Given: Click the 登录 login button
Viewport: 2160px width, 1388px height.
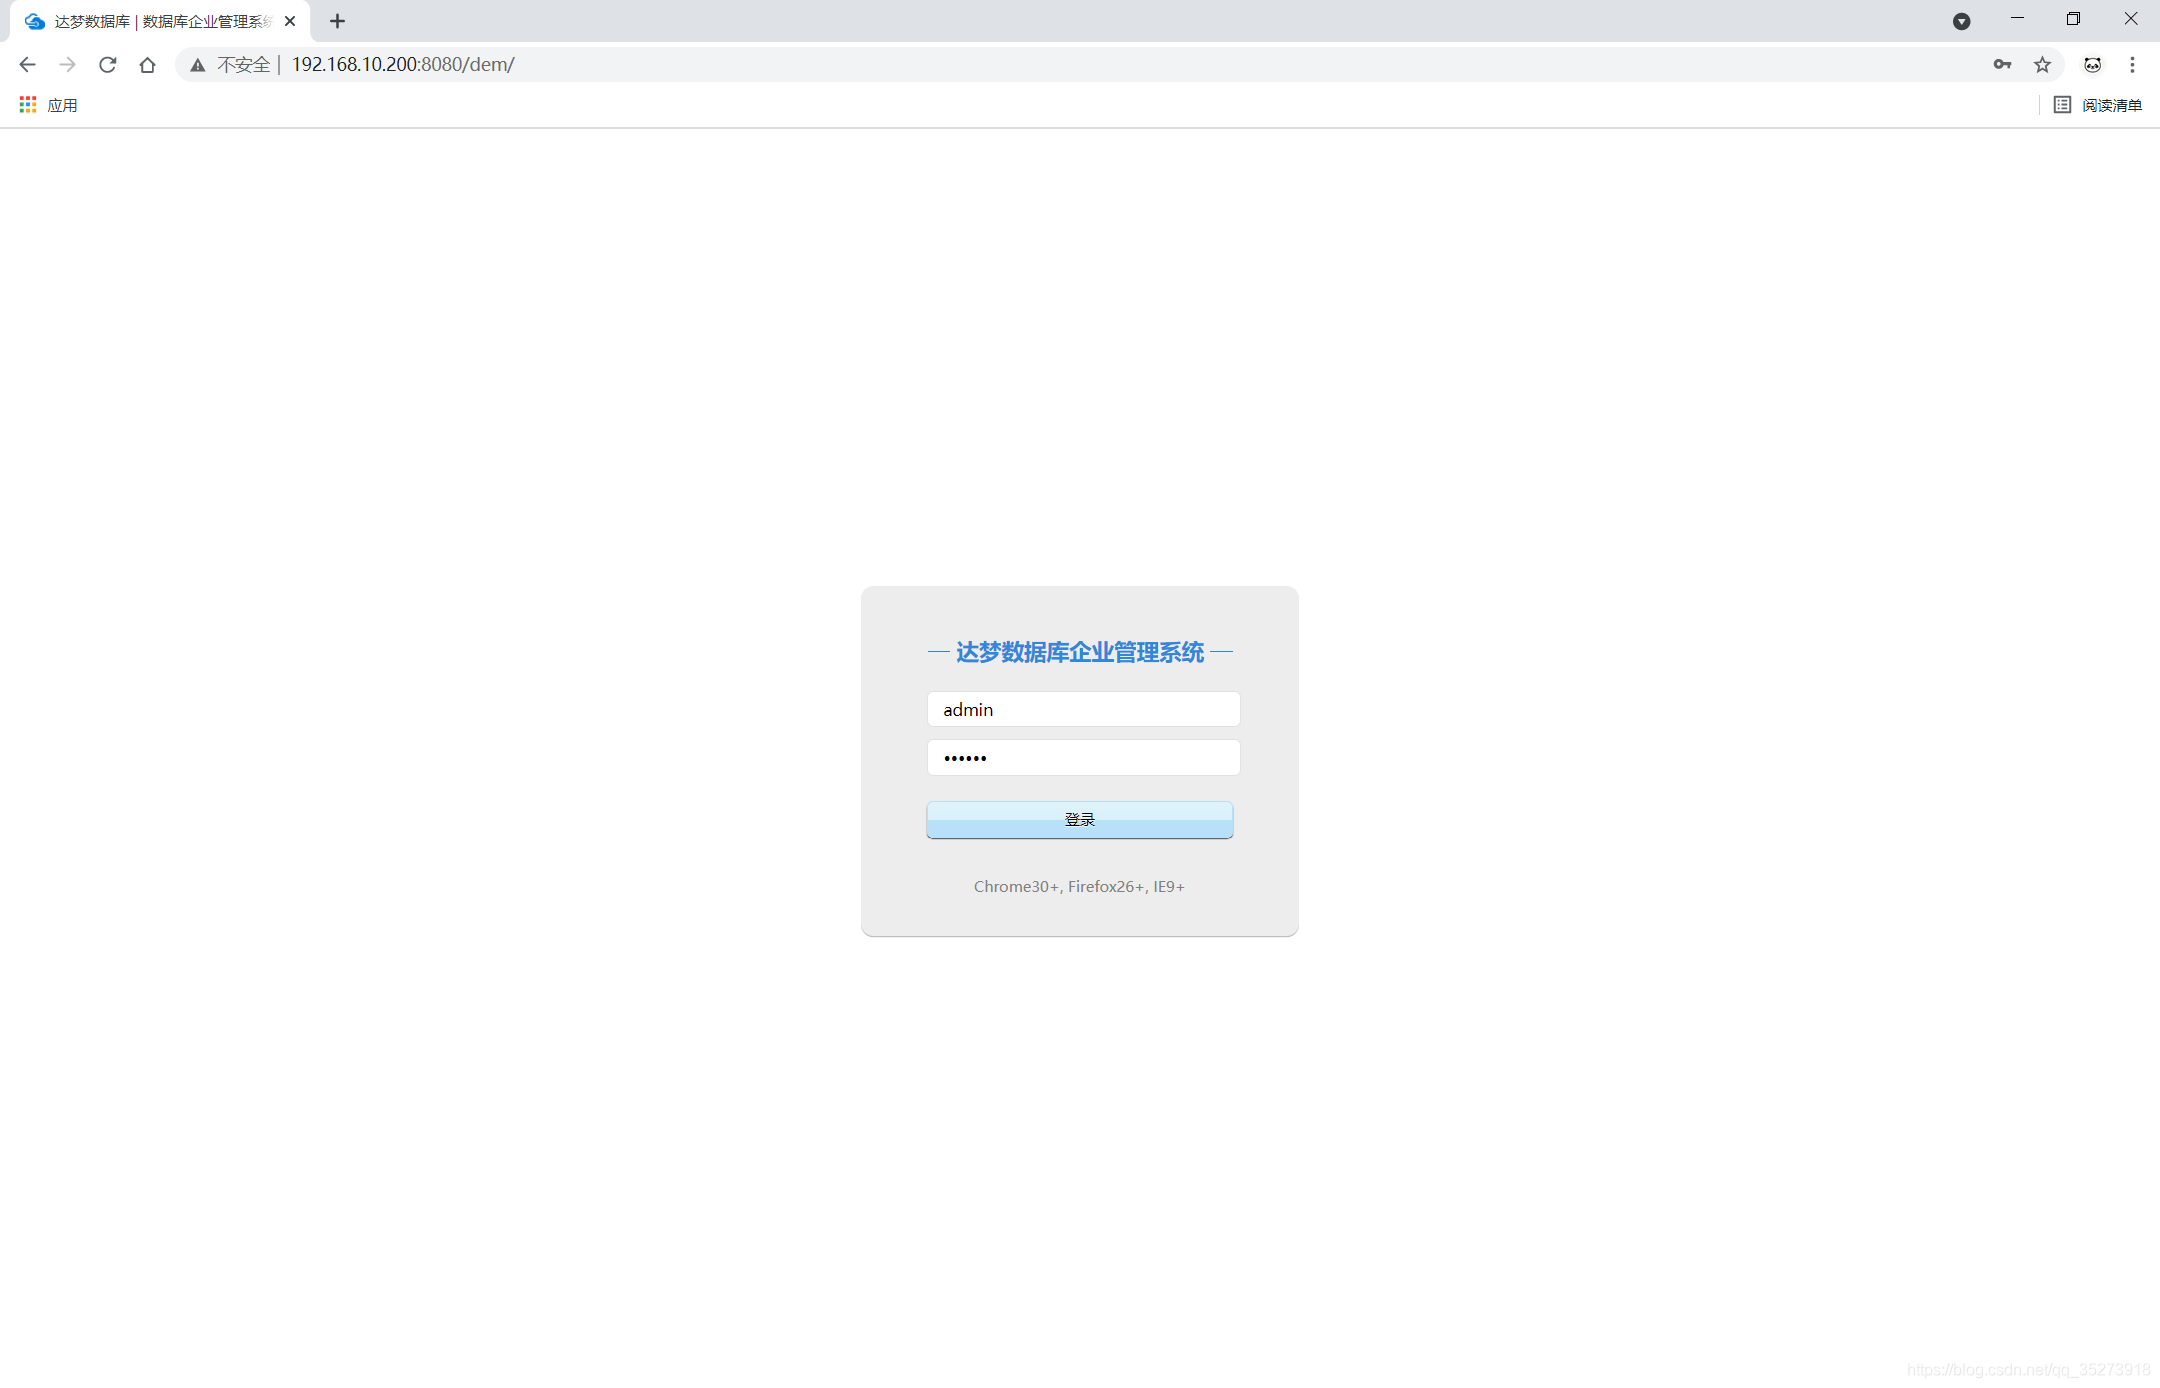Looking at the screenshot, I should pos(1079,820).
